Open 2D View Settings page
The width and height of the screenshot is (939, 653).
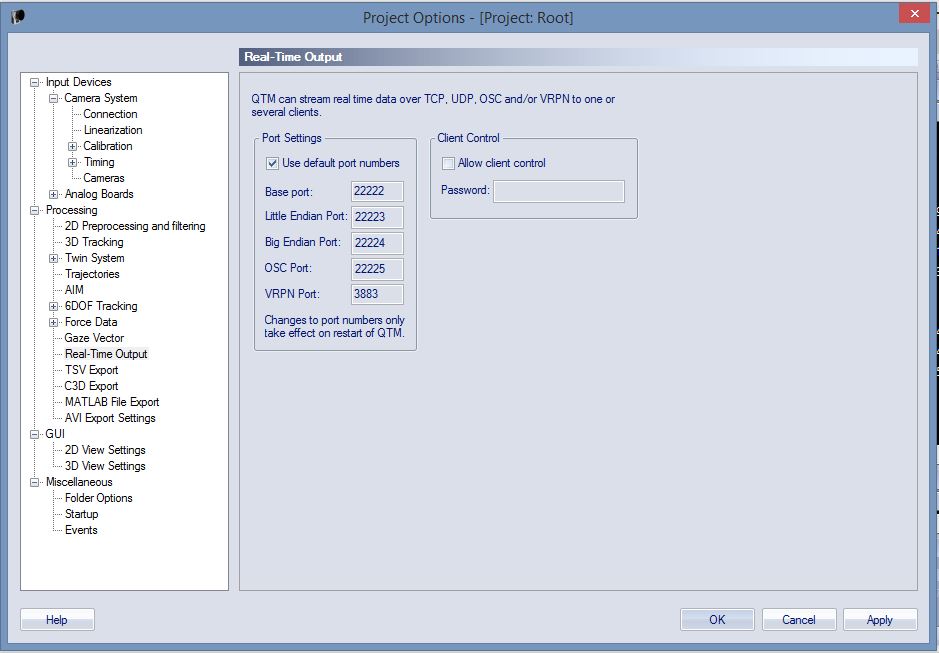pos(105,450)
